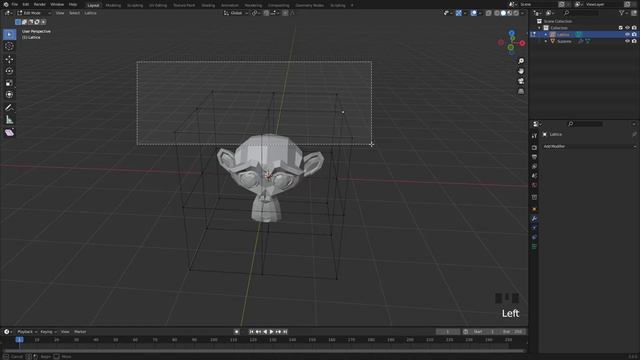Open the Render properties tab icon
This screenshot has width=640, height=360.
534,148
